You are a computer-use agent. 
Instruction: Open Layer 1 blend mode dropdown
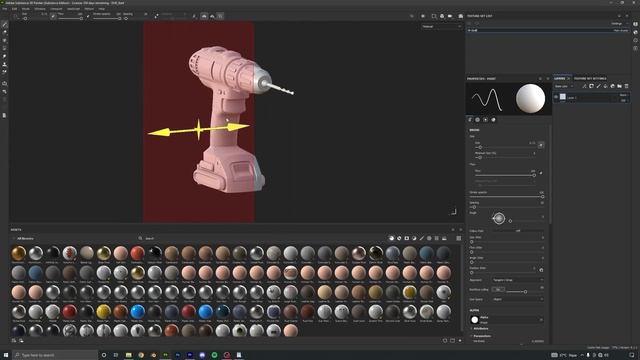coord(624,95)
